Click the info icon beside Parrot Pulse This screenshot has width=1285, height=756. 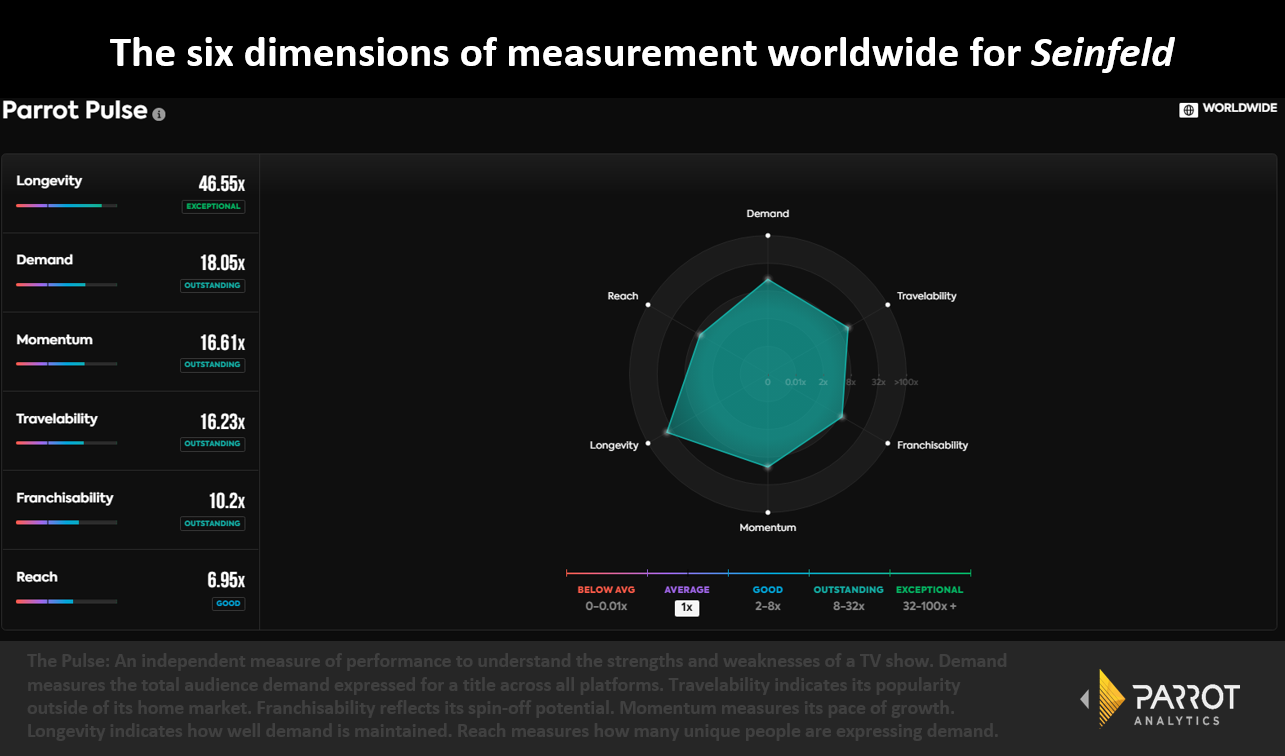pyautogui.click(x=159, y=114)
